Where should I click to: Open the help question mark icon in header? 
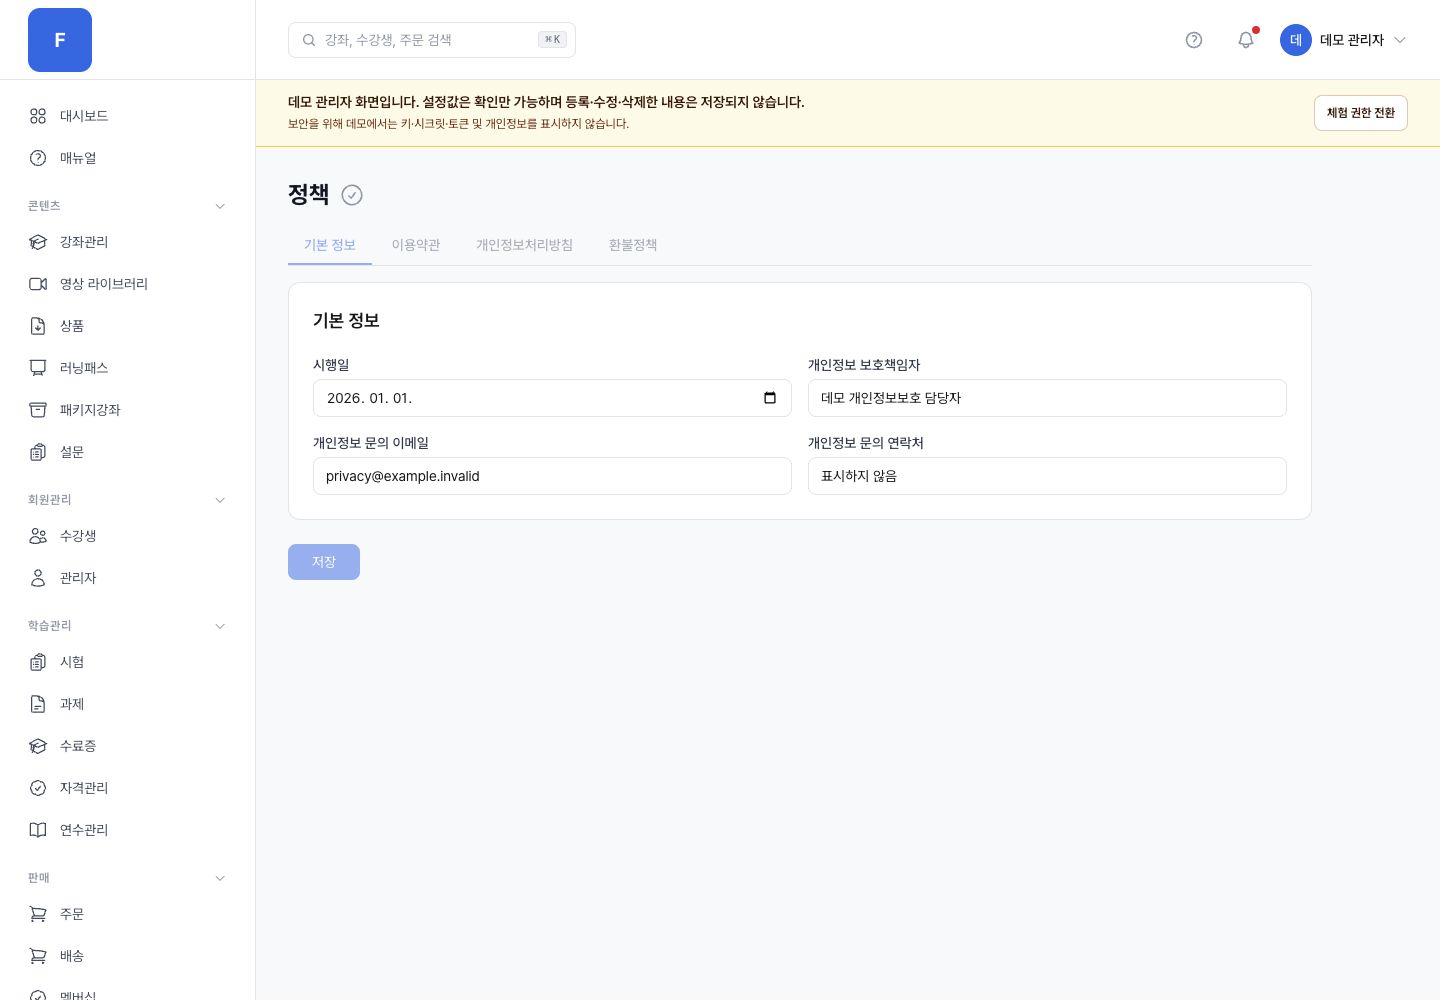(1194, 40)
